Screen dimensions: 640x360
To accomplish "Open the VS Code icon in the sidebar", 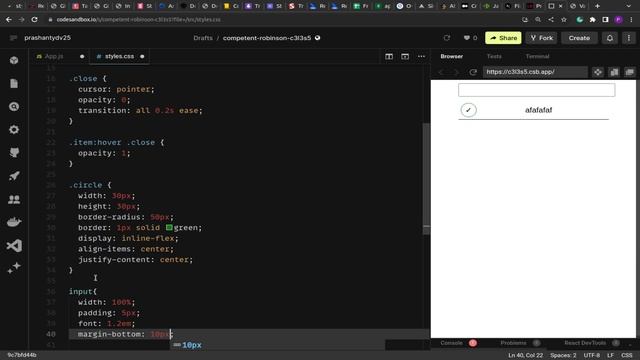I will [14, 245].
